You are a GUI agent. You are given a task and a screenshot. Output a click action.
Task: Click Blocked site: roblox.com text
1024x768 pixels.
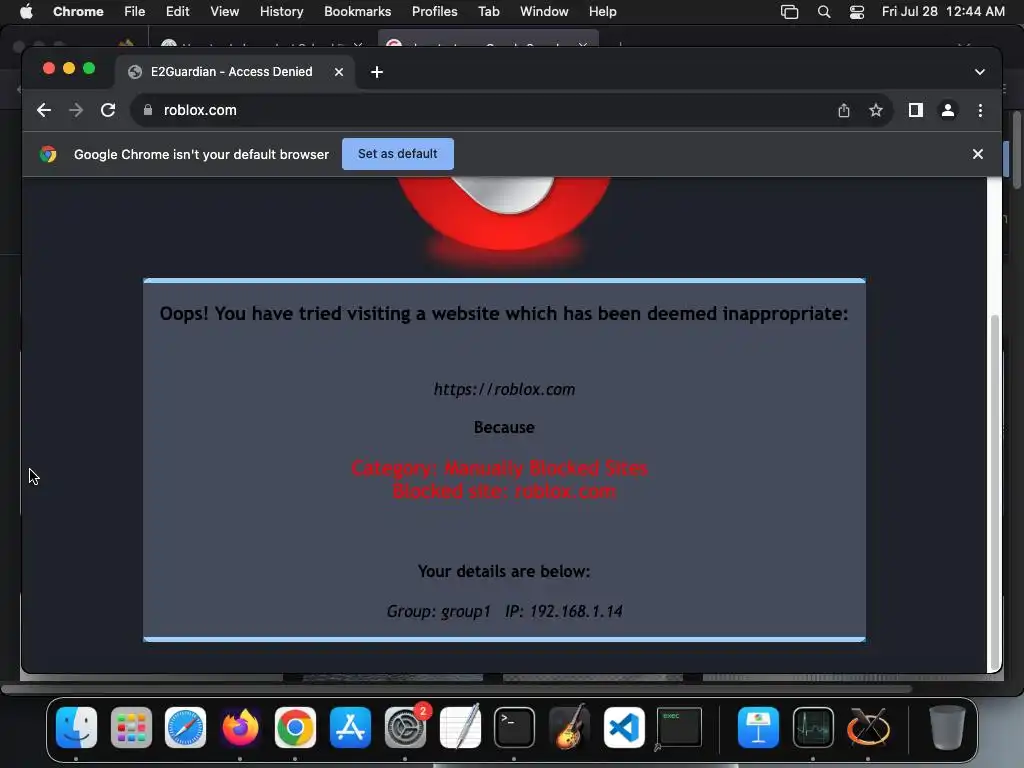[x=504, y=491]
